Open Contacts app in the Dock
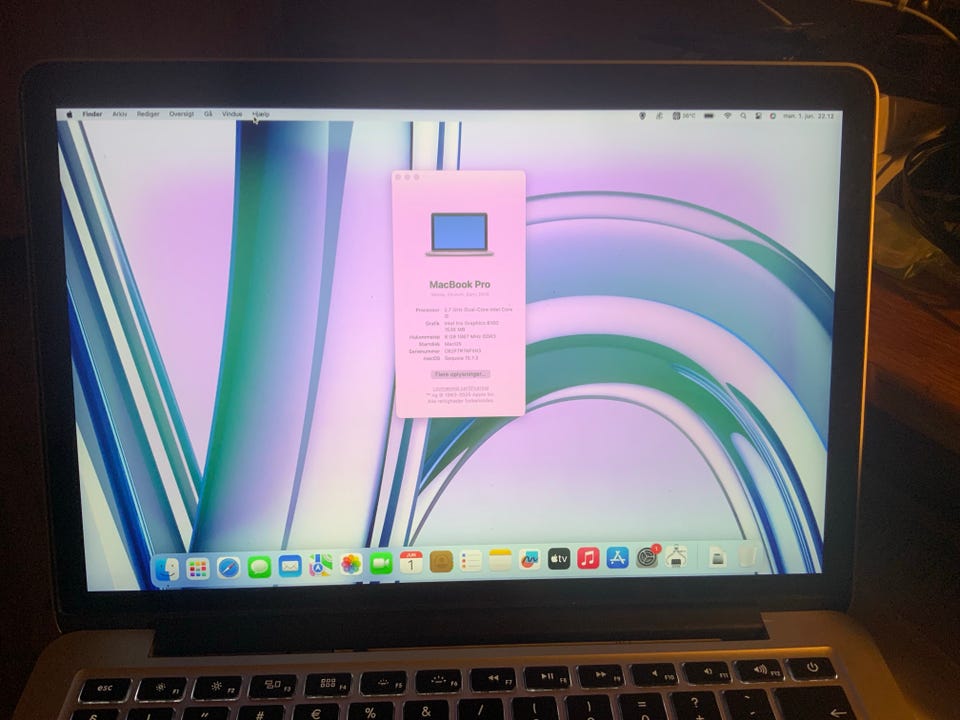Viewport: 960px width, 720px height. point(441,561)
